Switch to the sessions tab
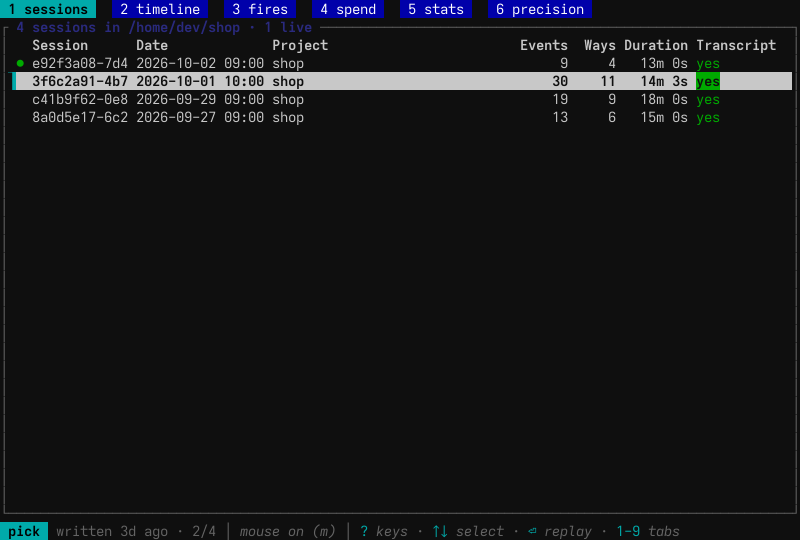 (48, 9)
